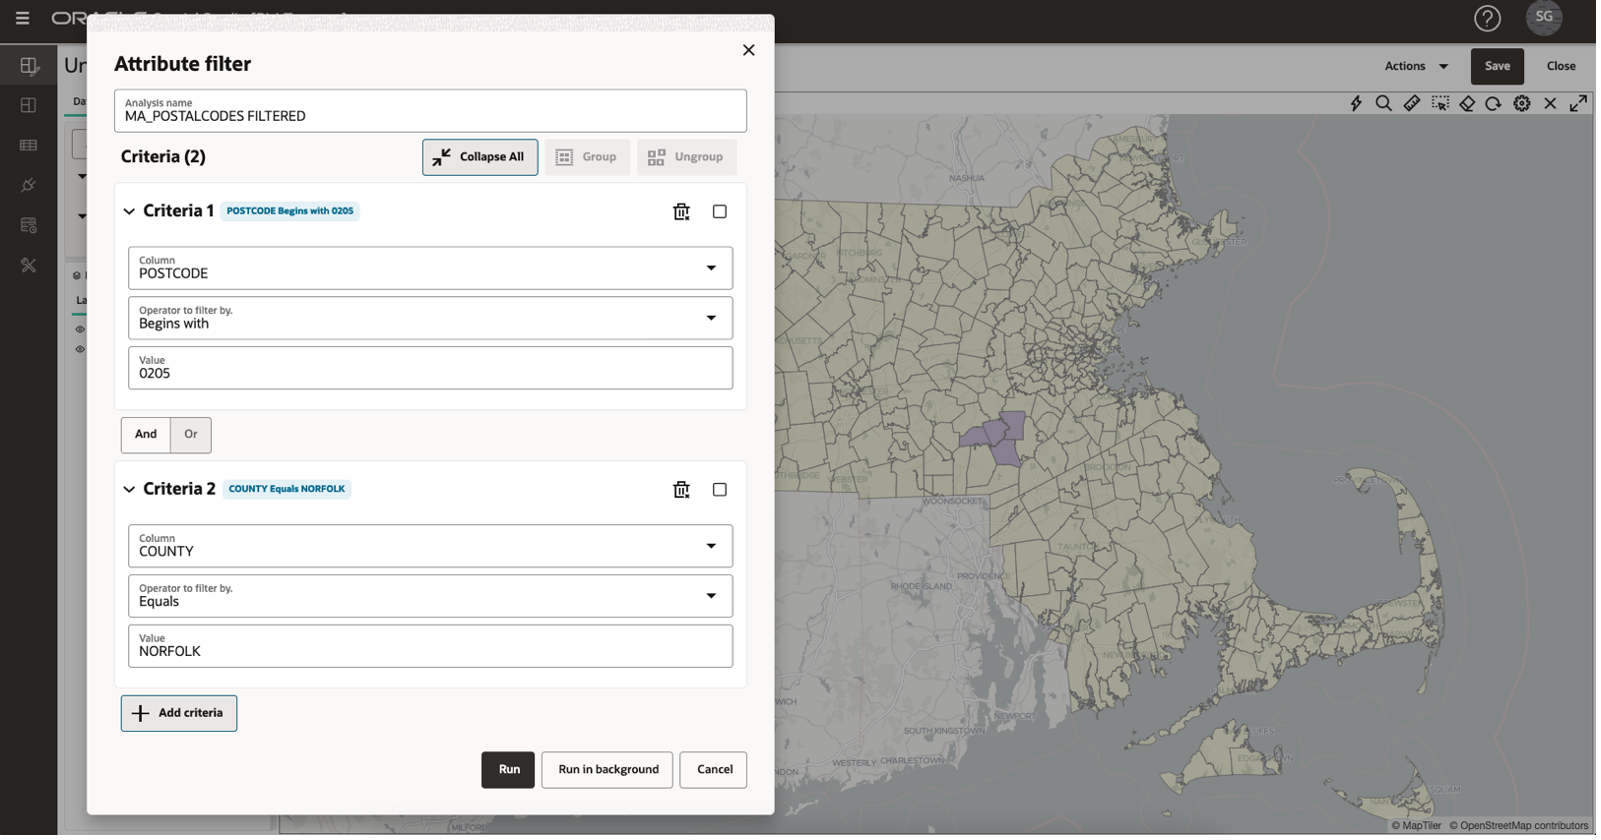Image resolution: width=1601 pixels, height=840 pixels.
Task: Open the scheduled jobs sidebar icon
Action: (29, 226)
